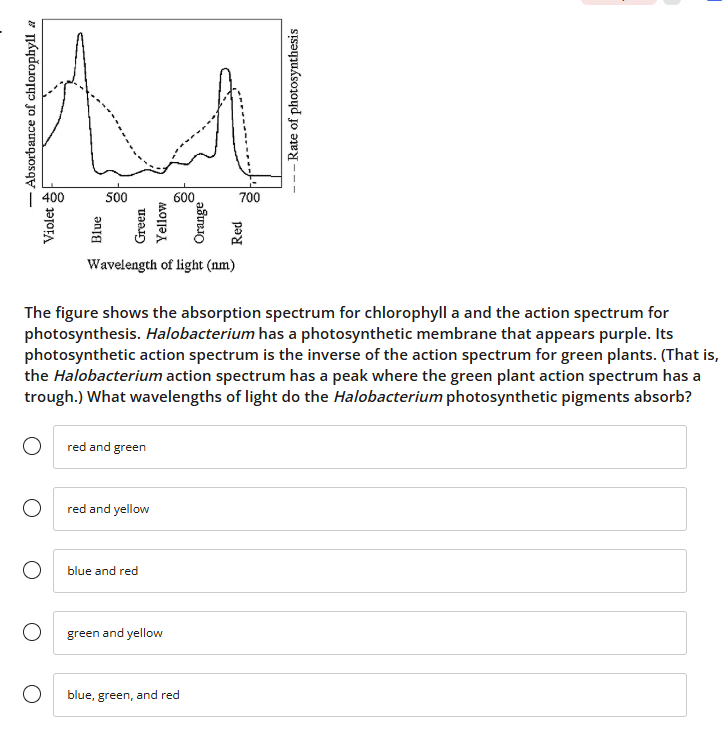Click the 'blue, green, and red' answer text
Viewport: 726px width, 744px height.
(123, 695)
